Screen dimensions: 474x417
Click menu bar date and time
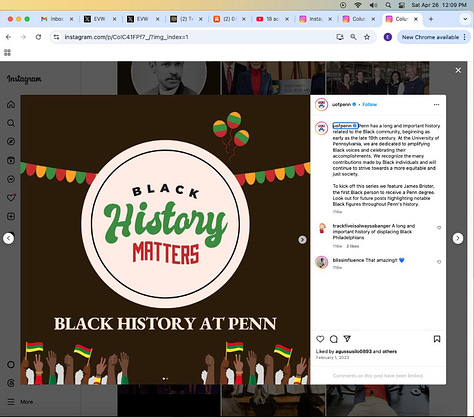(x=439, y=5)
